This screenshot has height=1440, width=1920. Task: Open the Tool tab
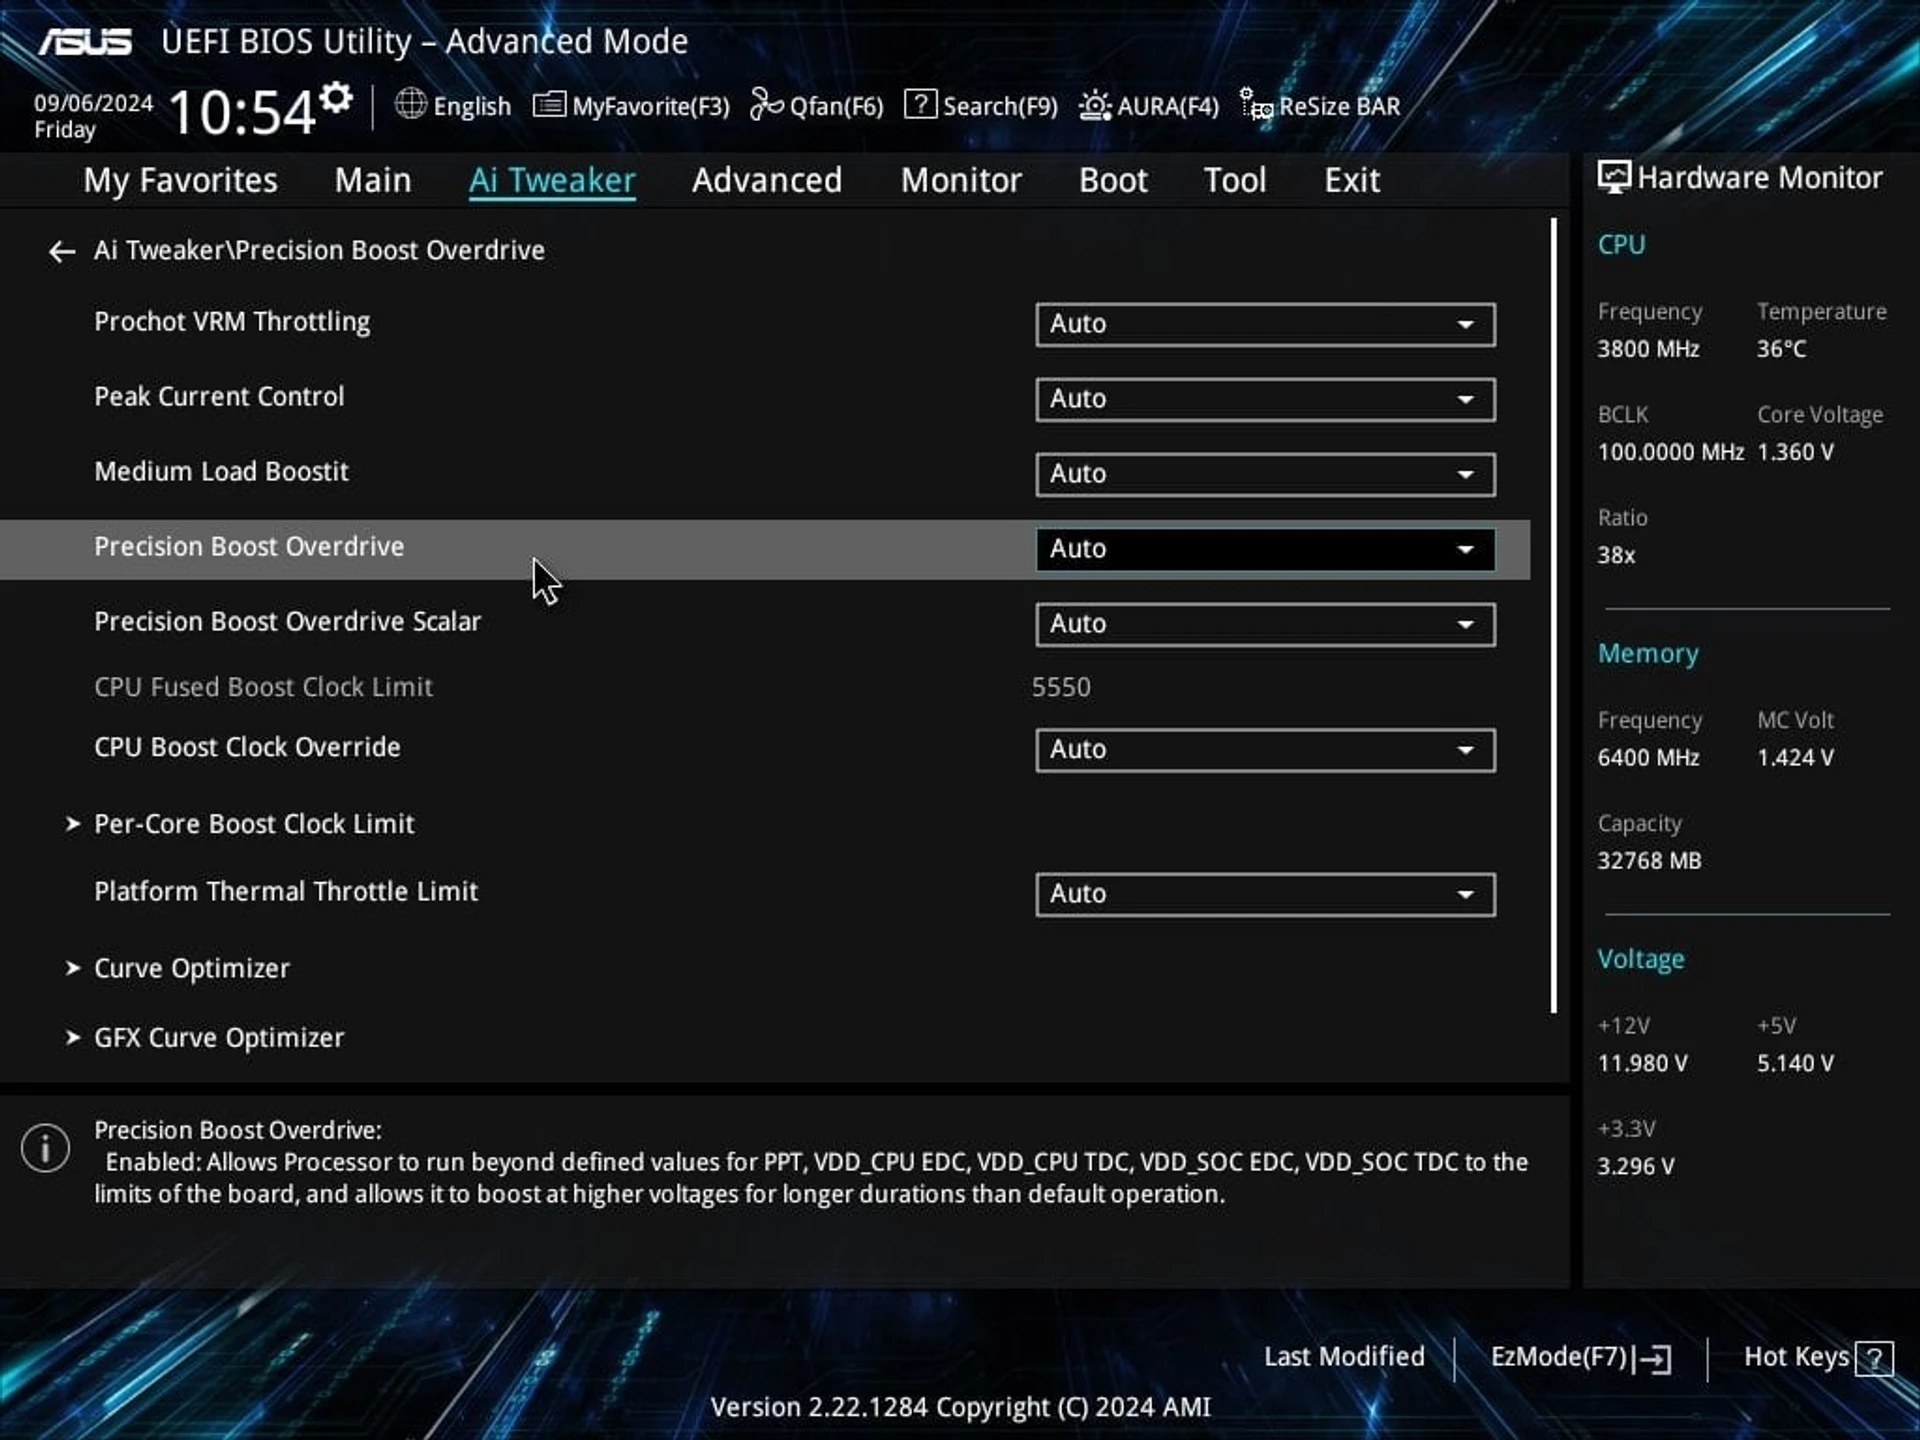click(x=1235, y=180)
